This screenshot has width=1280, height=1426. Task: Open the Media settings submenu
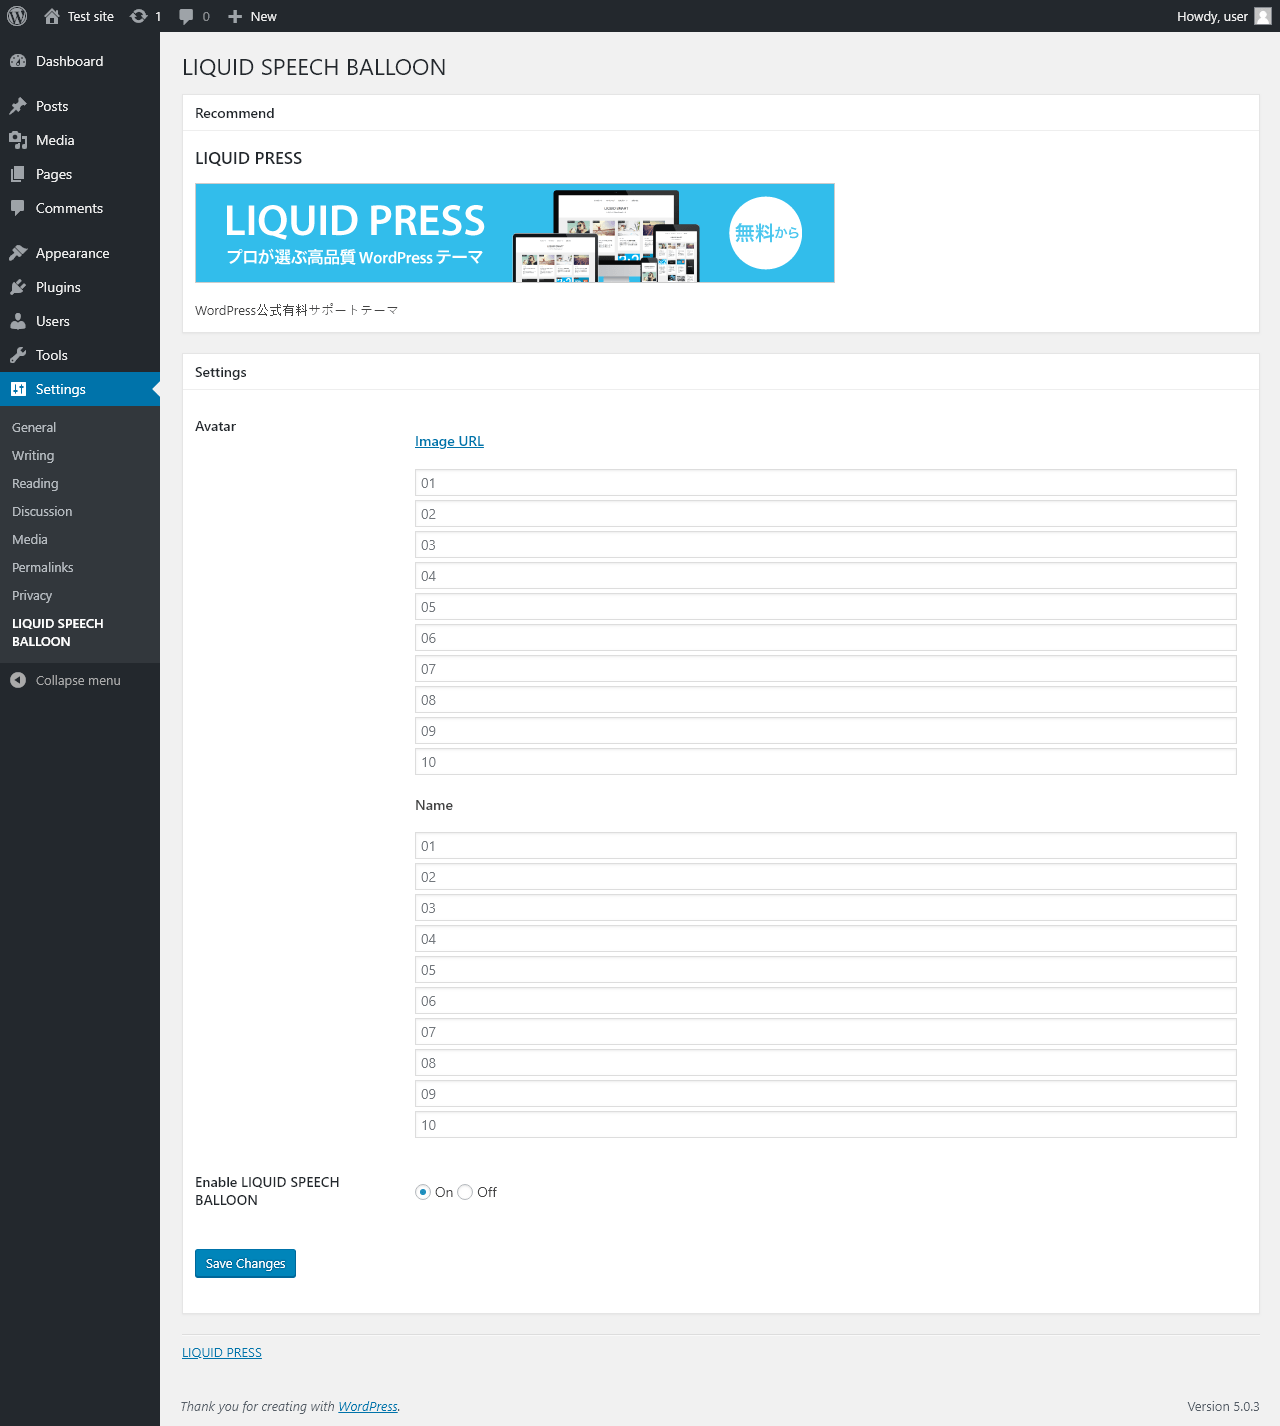click(30, 539)
